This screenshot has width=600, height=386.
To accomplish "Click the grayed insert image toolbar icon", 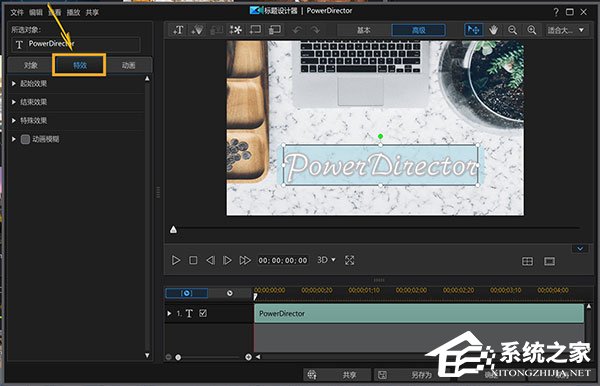I will pyautogui.click(x=217, y=30).
